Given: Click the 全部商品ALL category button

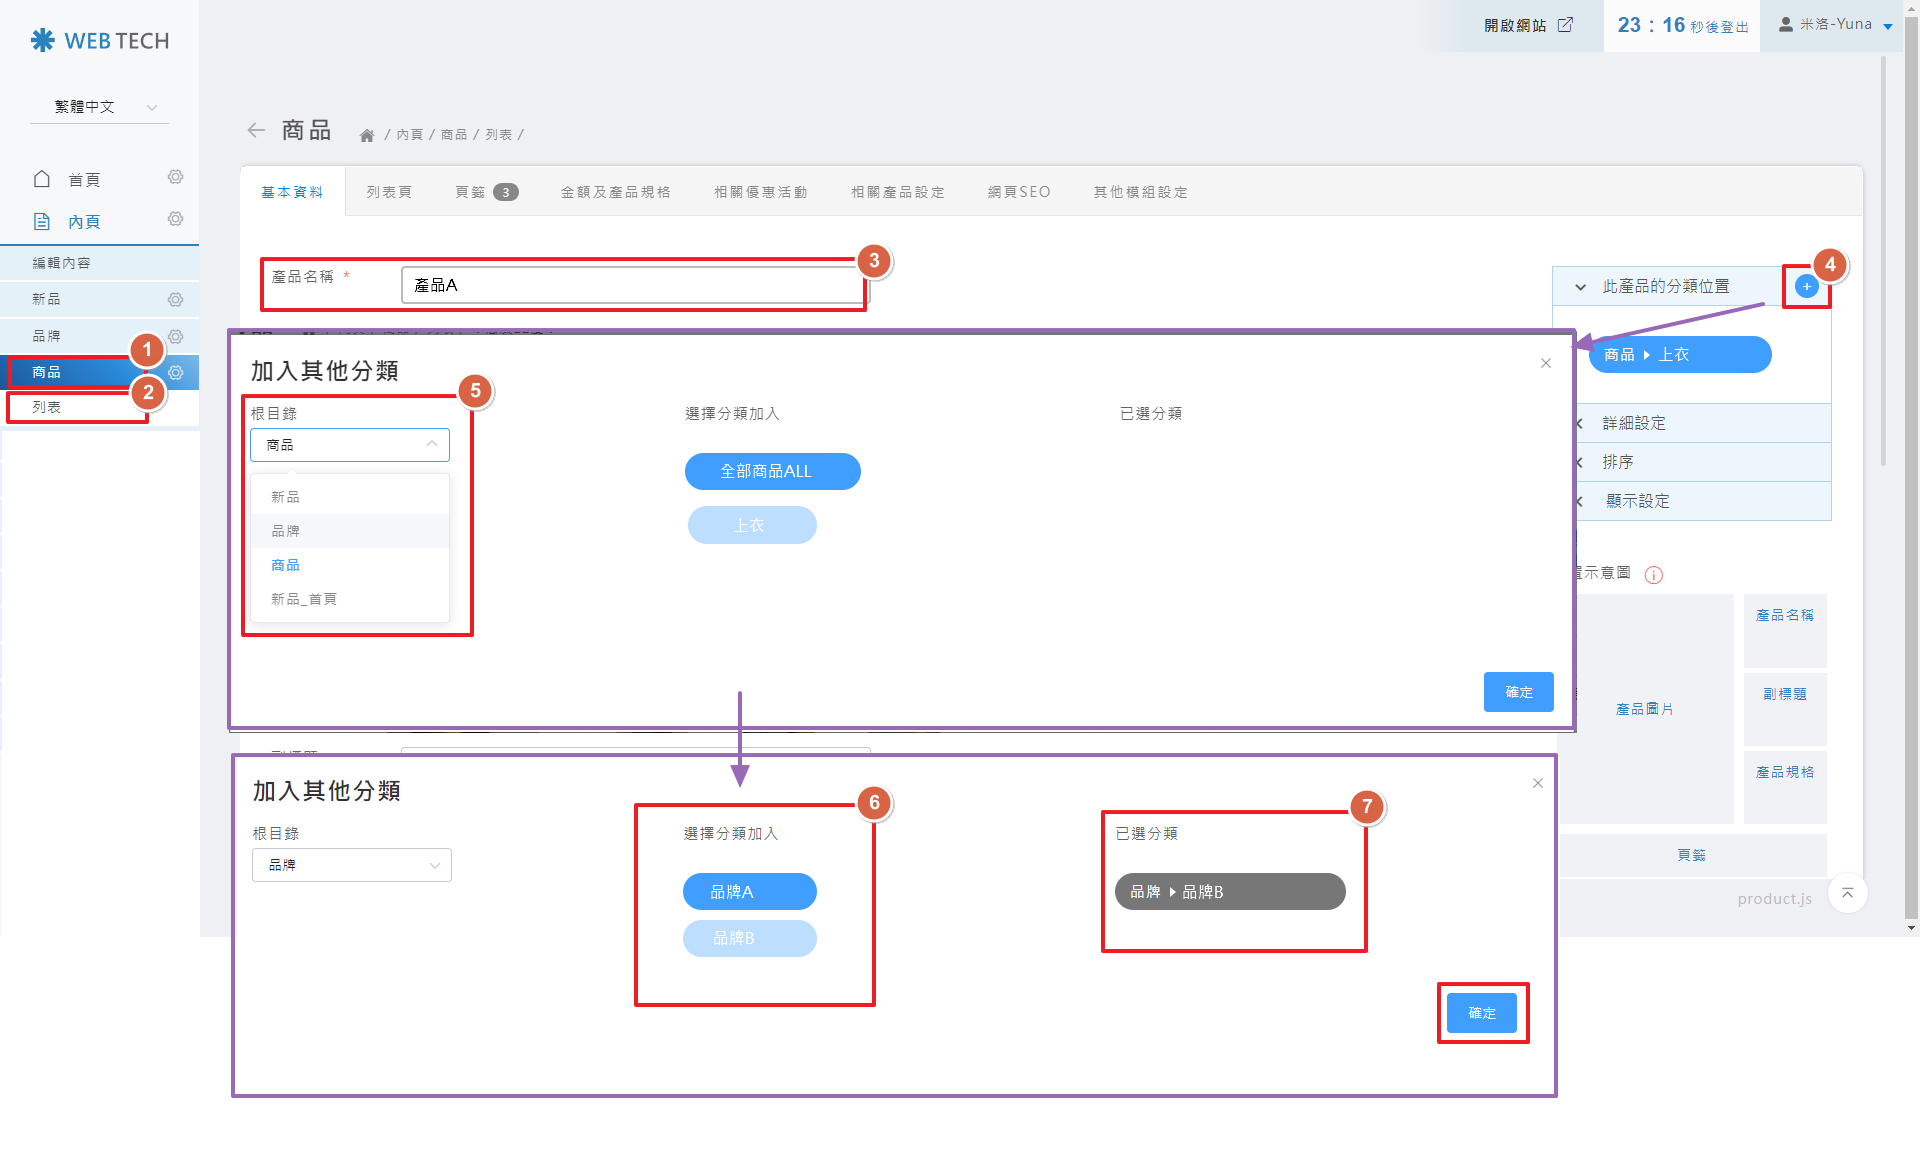Looking at the screenshot, I should click(x=772, y=471).
